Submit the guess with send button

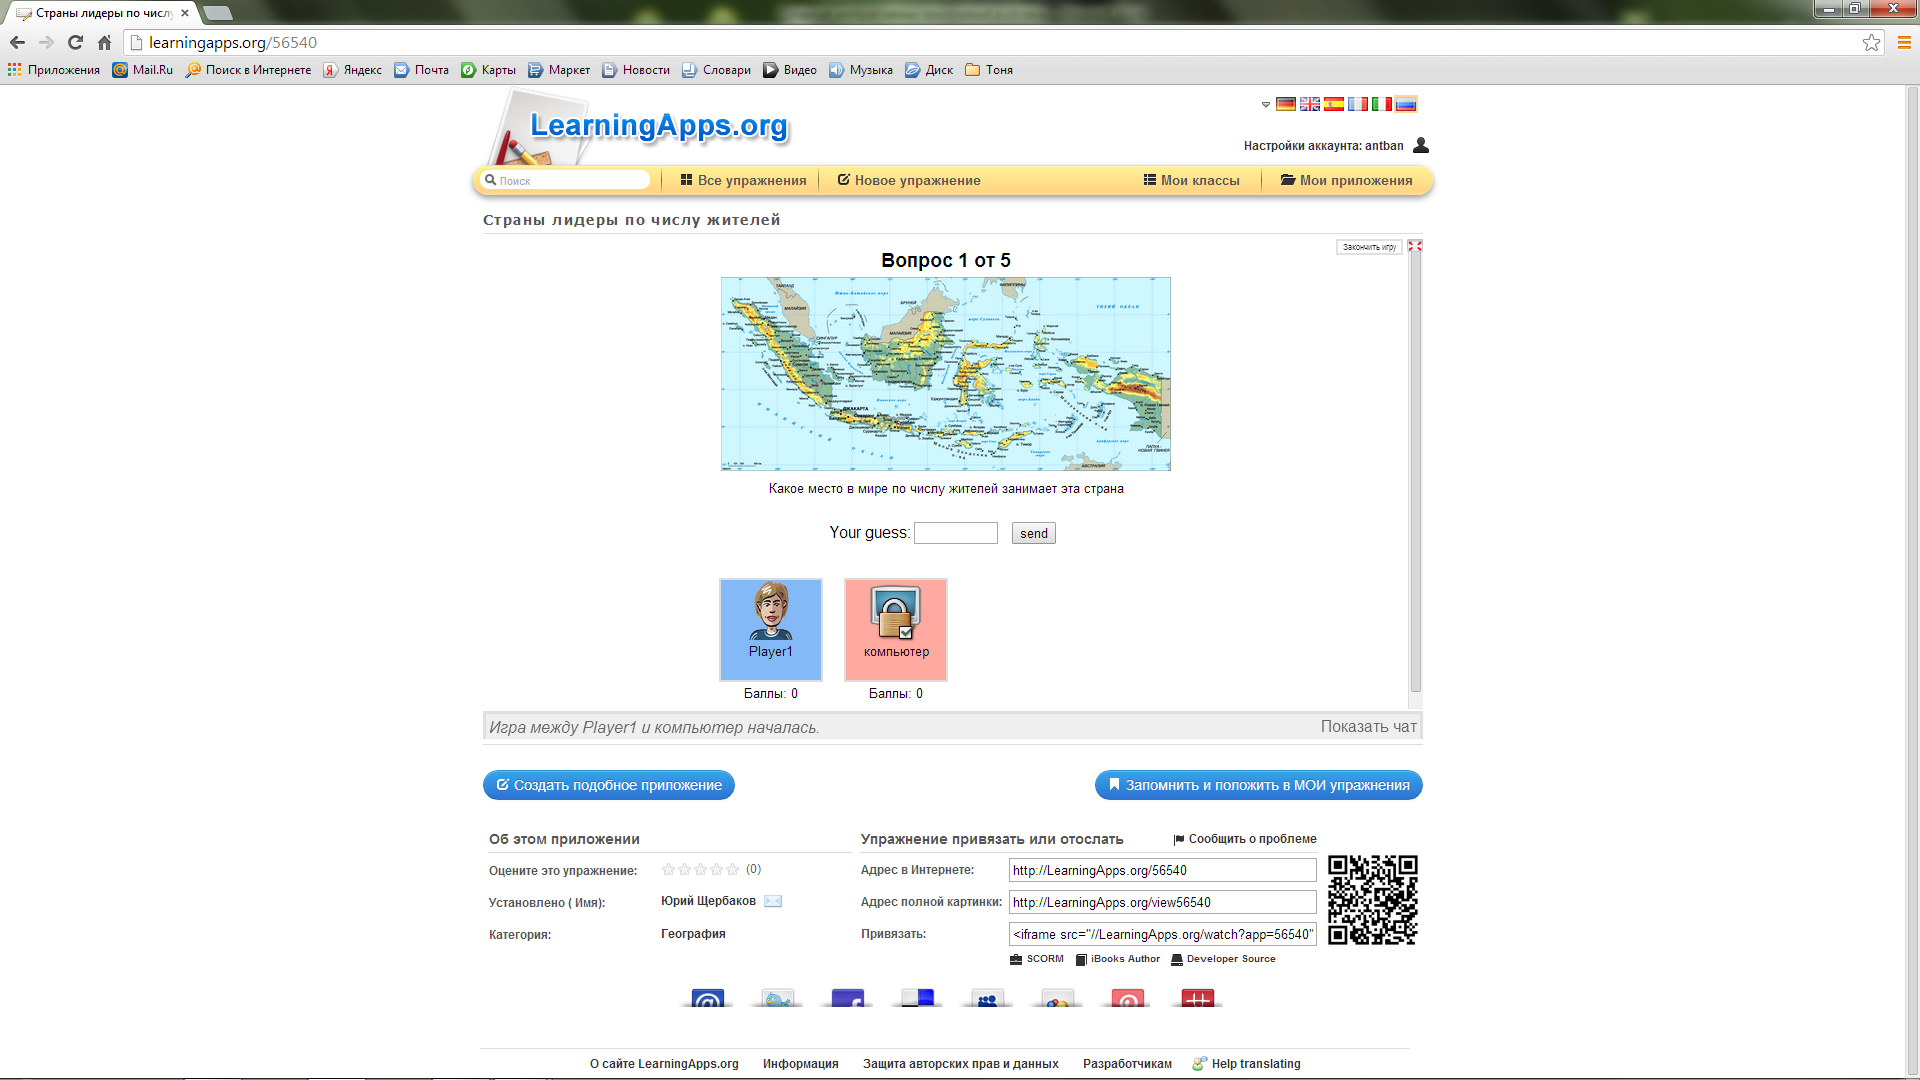[1034, 533]
